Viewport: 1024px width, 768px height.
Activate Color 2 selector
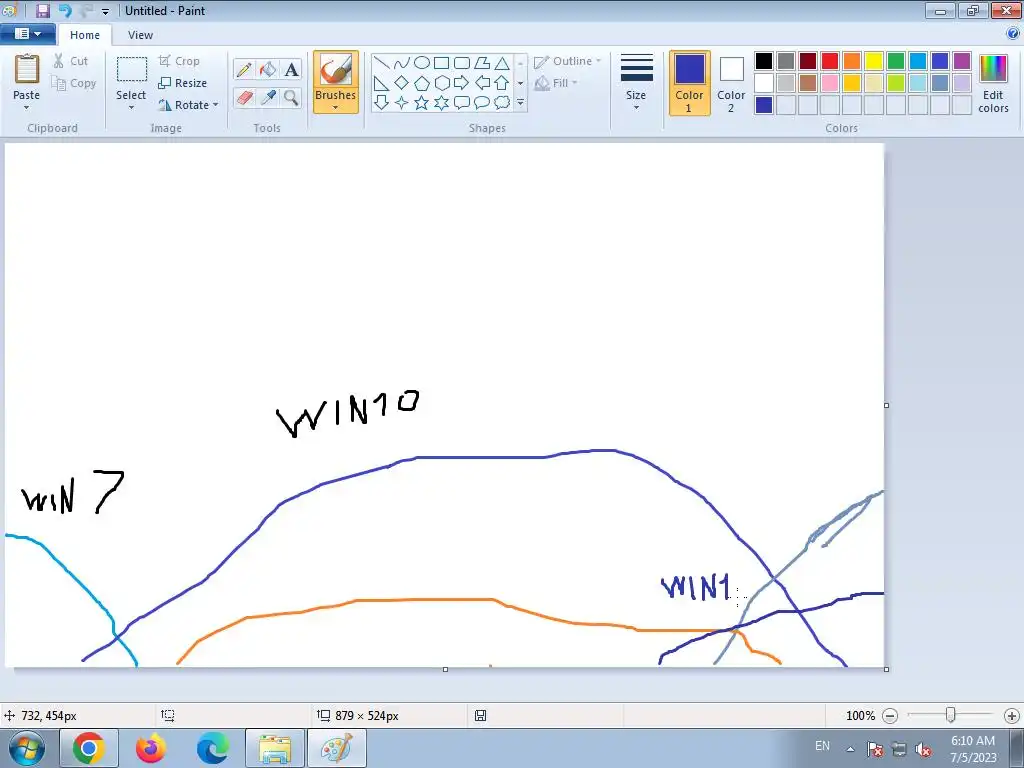pyautogui.click(x=731, y=83)
